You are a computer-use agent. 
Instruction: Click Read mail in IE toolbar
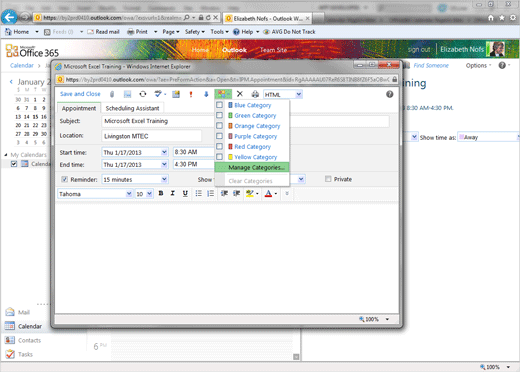(103, 32)
